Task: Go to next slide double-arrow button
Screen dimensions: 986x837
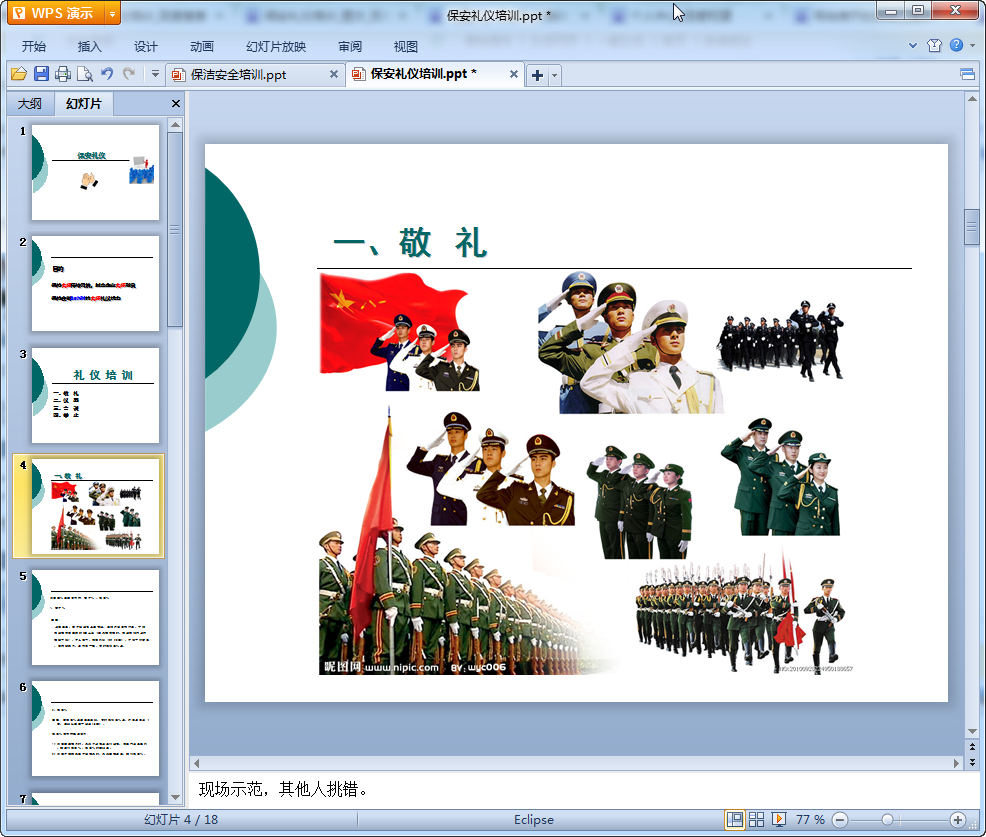Action: click(x=972, y=762)
